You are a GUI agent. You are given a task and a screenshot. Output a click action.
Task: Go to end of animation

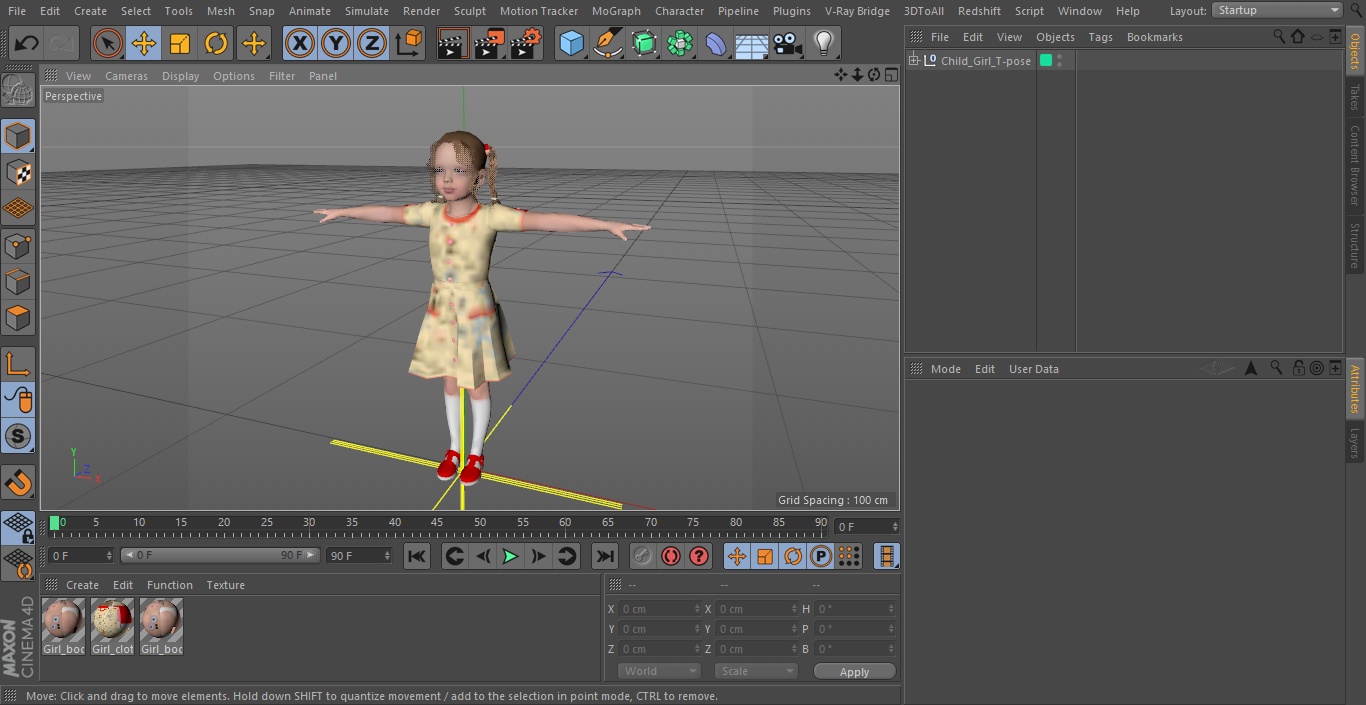(605, 556)
